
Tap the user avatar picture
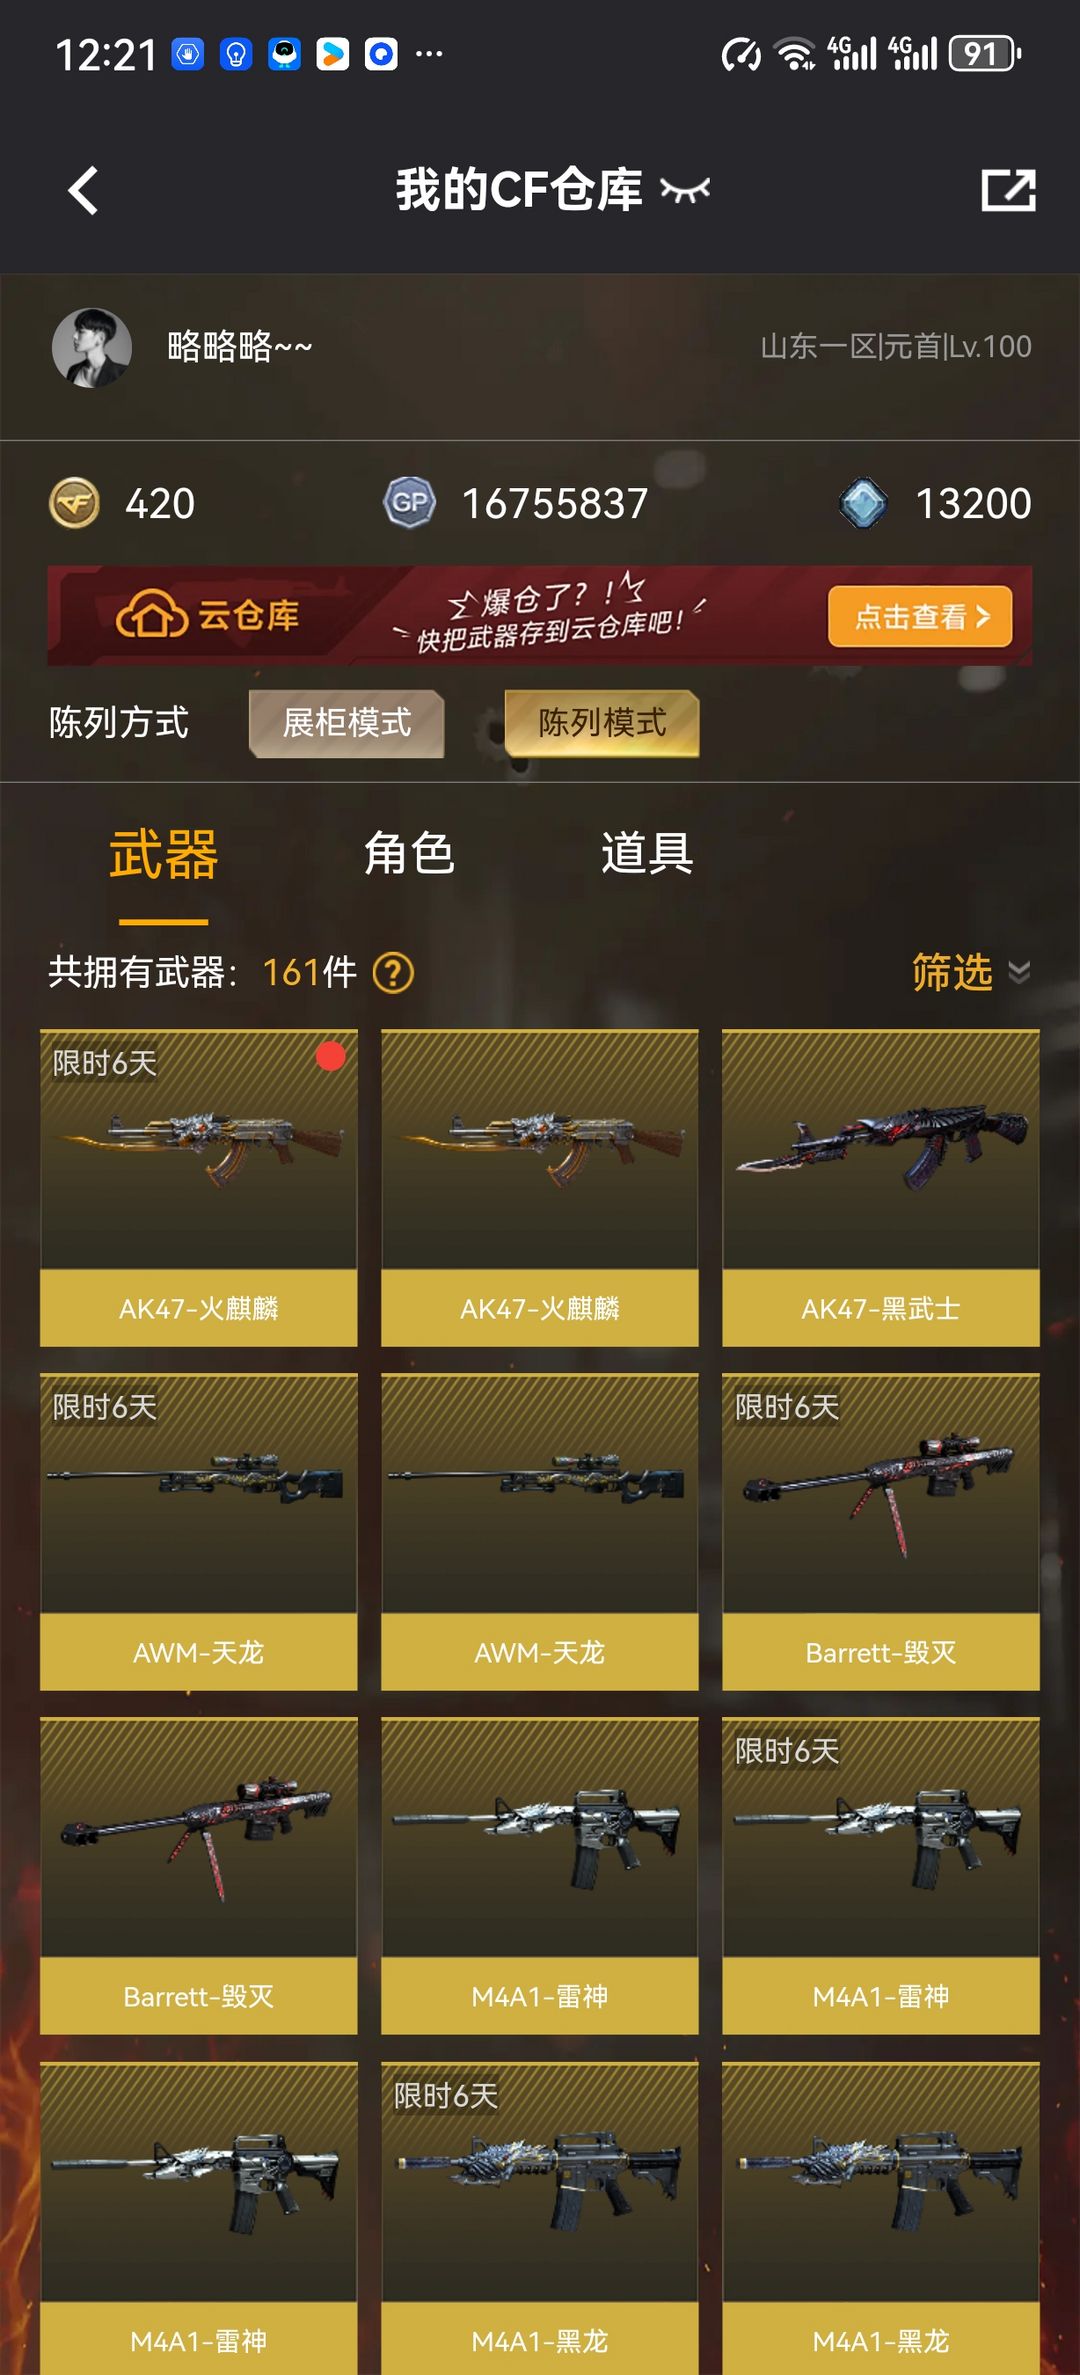click(92, 347)
